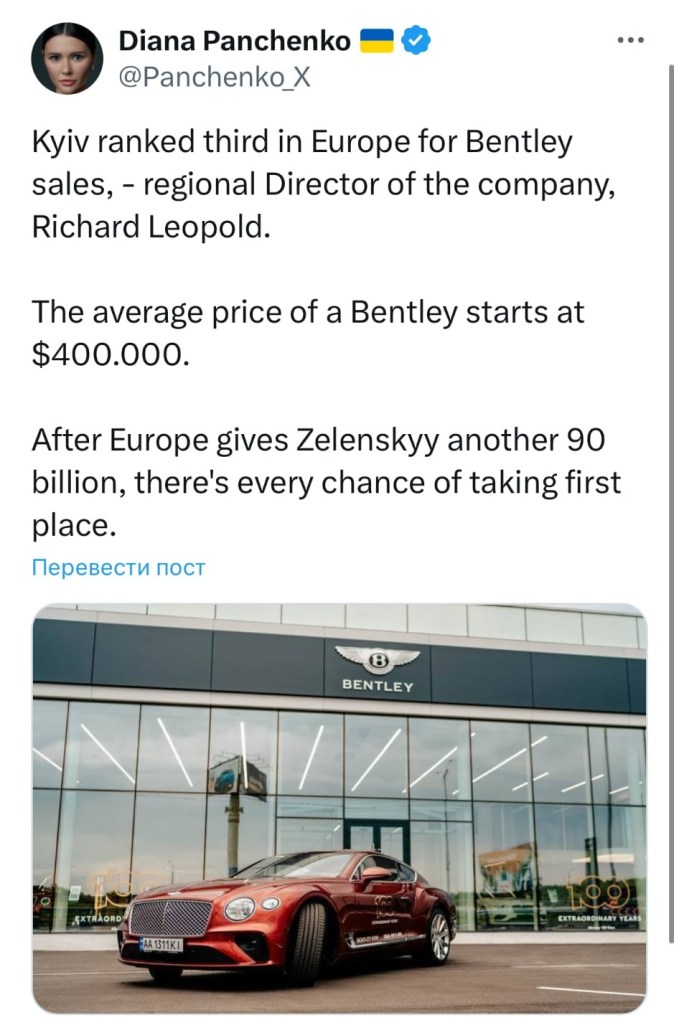Image resolution: width=679 pixels, height=1023 pixels.
Task: Click the Bentley winged logo on the facade
Action: pos(377,659)
